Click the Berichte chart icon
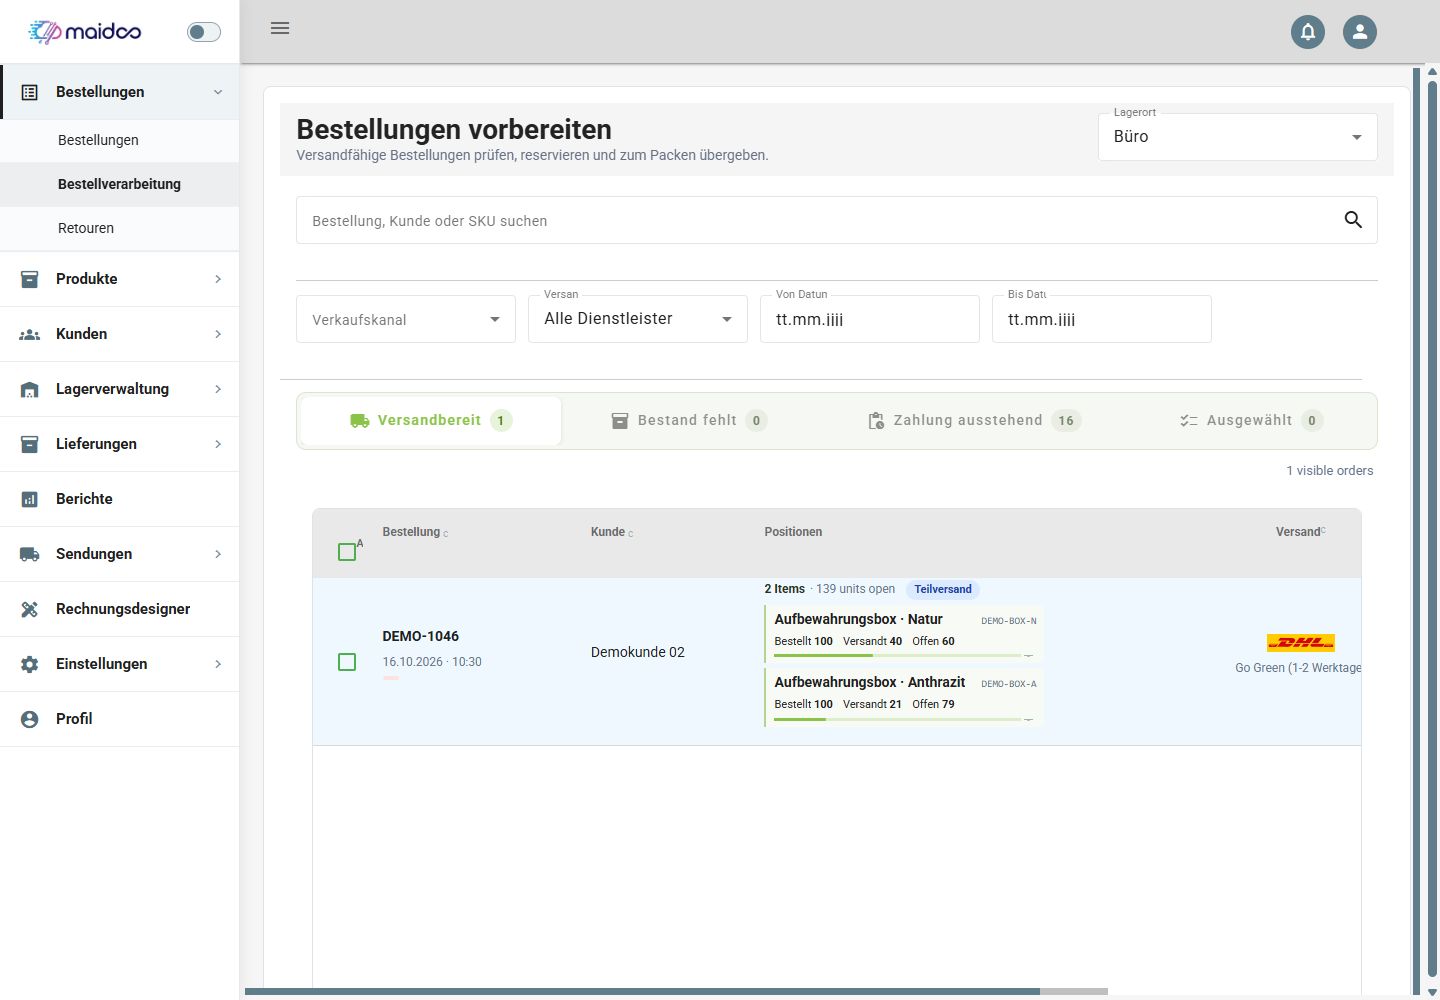 [30, 499]
